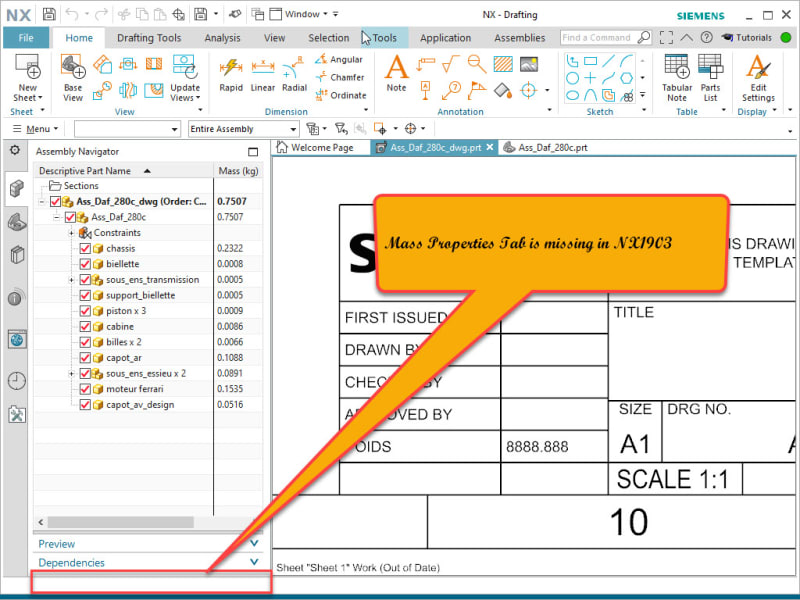800x600 pixels.
Task: Open Edit Settings
Action: [x=758, y=78]
